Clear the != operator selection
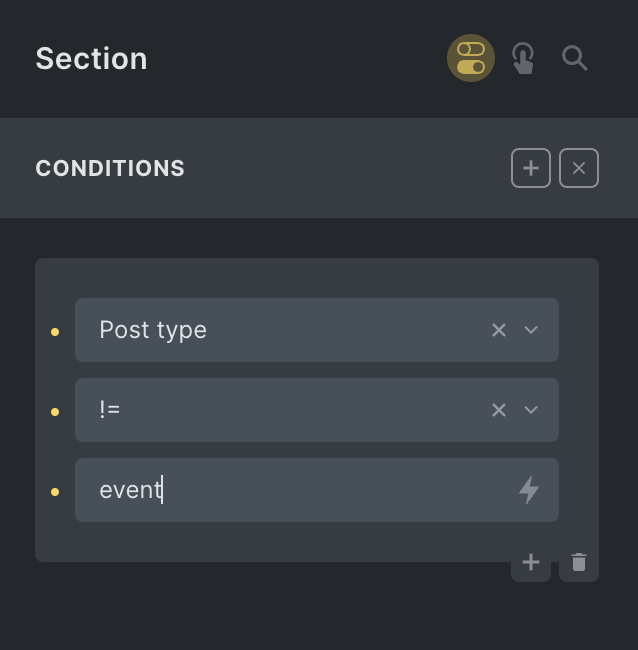 [x=499, y=410]
